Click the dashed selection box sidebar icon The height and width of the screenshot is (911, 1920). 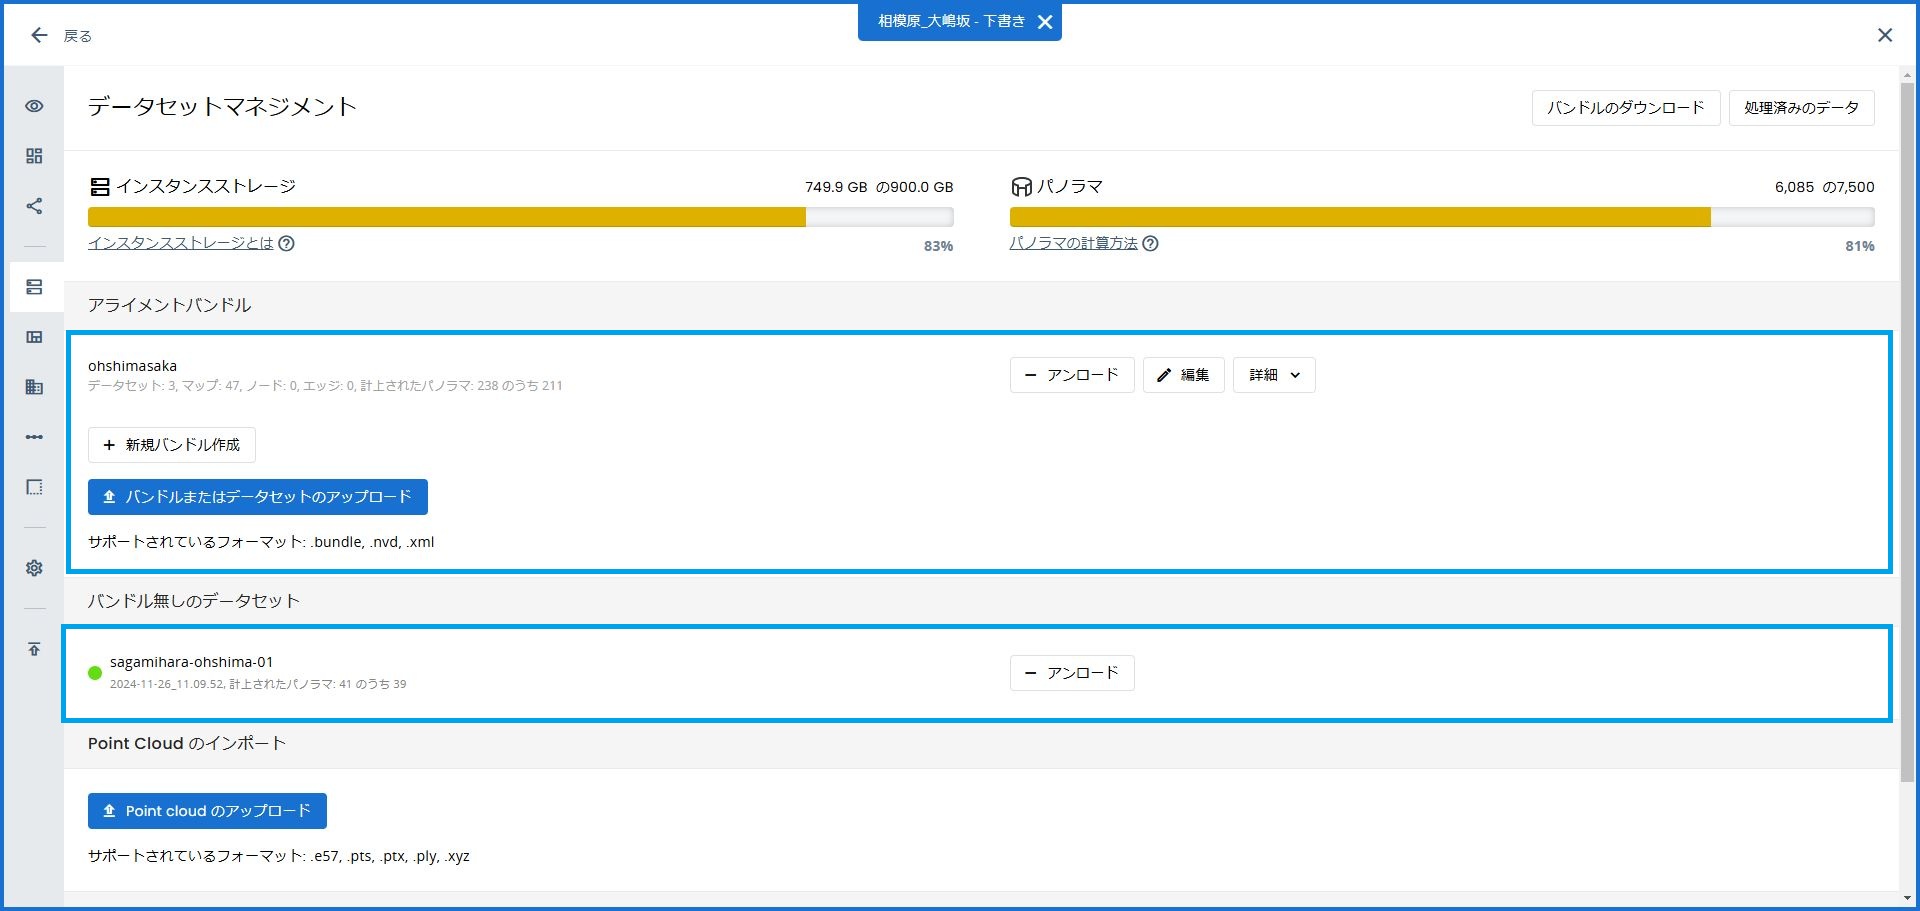click(x=34, y=487)
